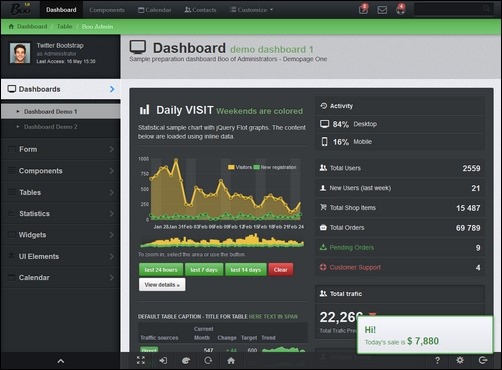The height and width of the screenshot is (370, 502).
Task: Click the sign-in arrow icon in footer
Action: (163, 361)
